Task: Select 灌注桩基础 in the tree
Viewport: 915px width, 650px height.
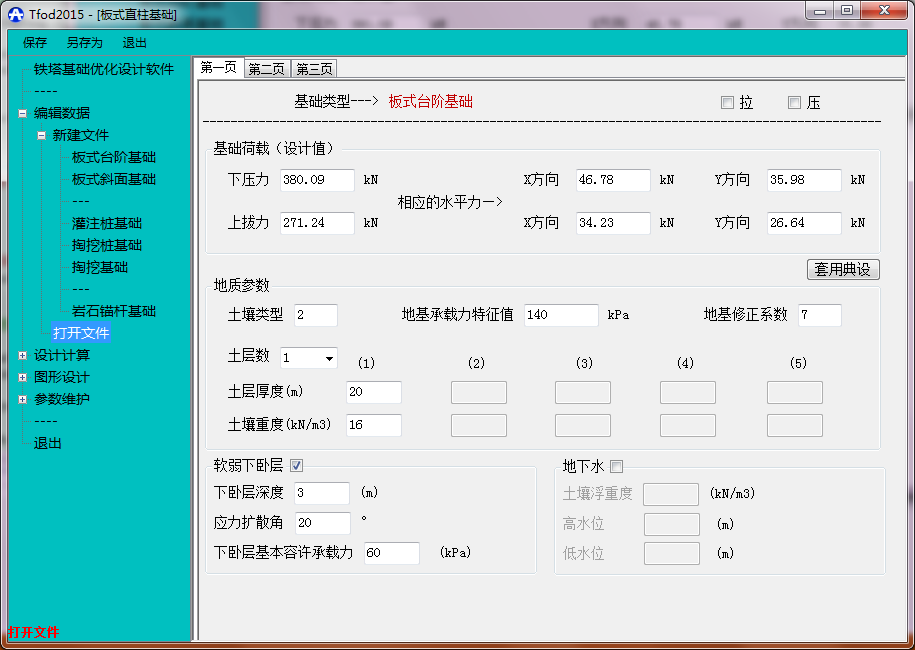Action: coord(107,223)
